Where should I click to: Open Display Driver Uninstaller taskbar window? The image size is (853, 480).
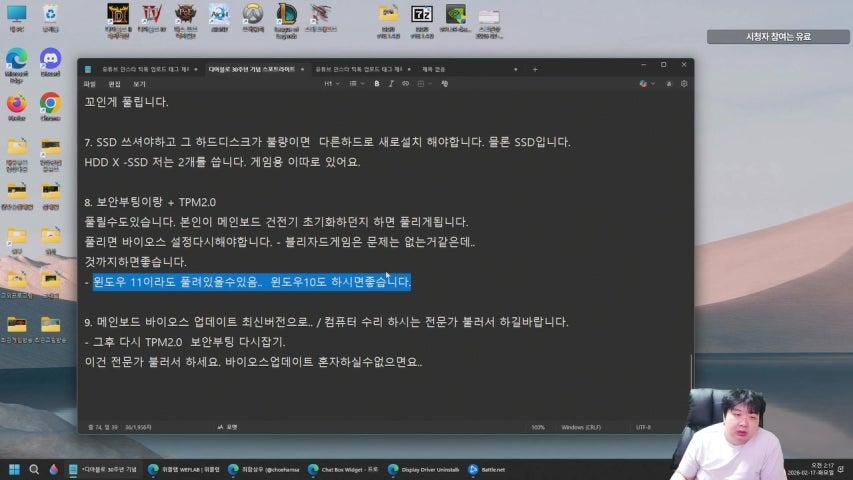[423, 469]
